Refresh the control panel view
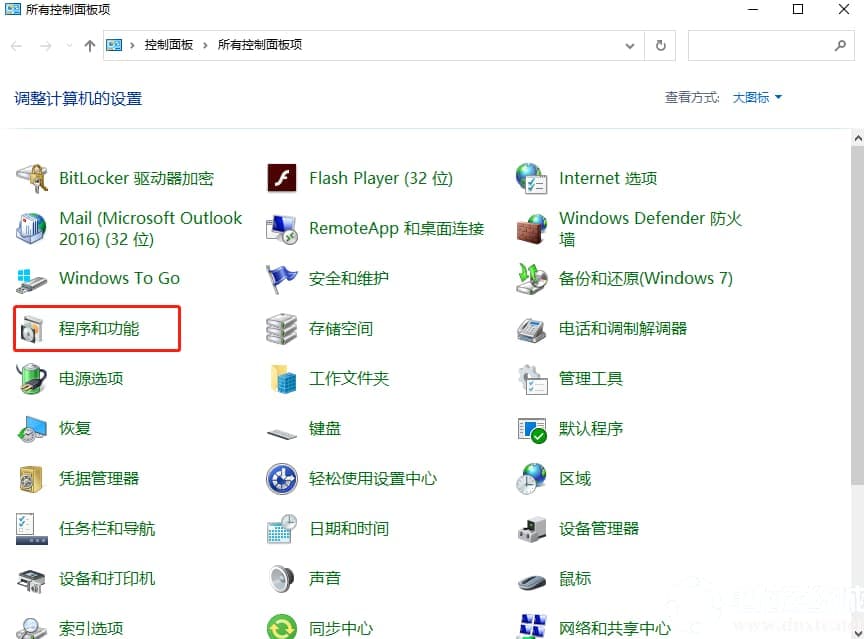This screenshot has height=639, width=864. [x=660, y=46]
